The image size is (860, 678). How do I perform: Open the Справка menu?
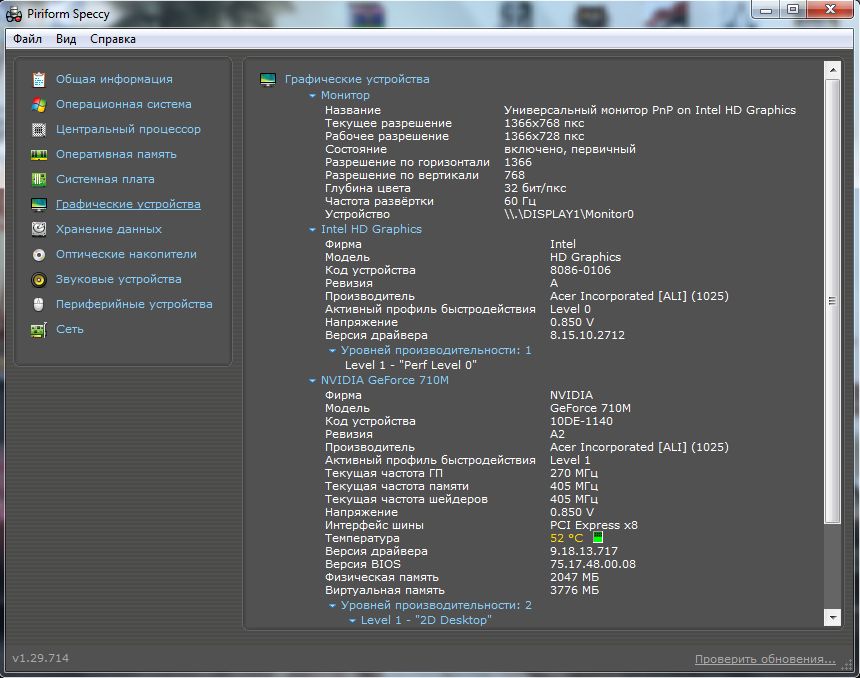(113, 39)
